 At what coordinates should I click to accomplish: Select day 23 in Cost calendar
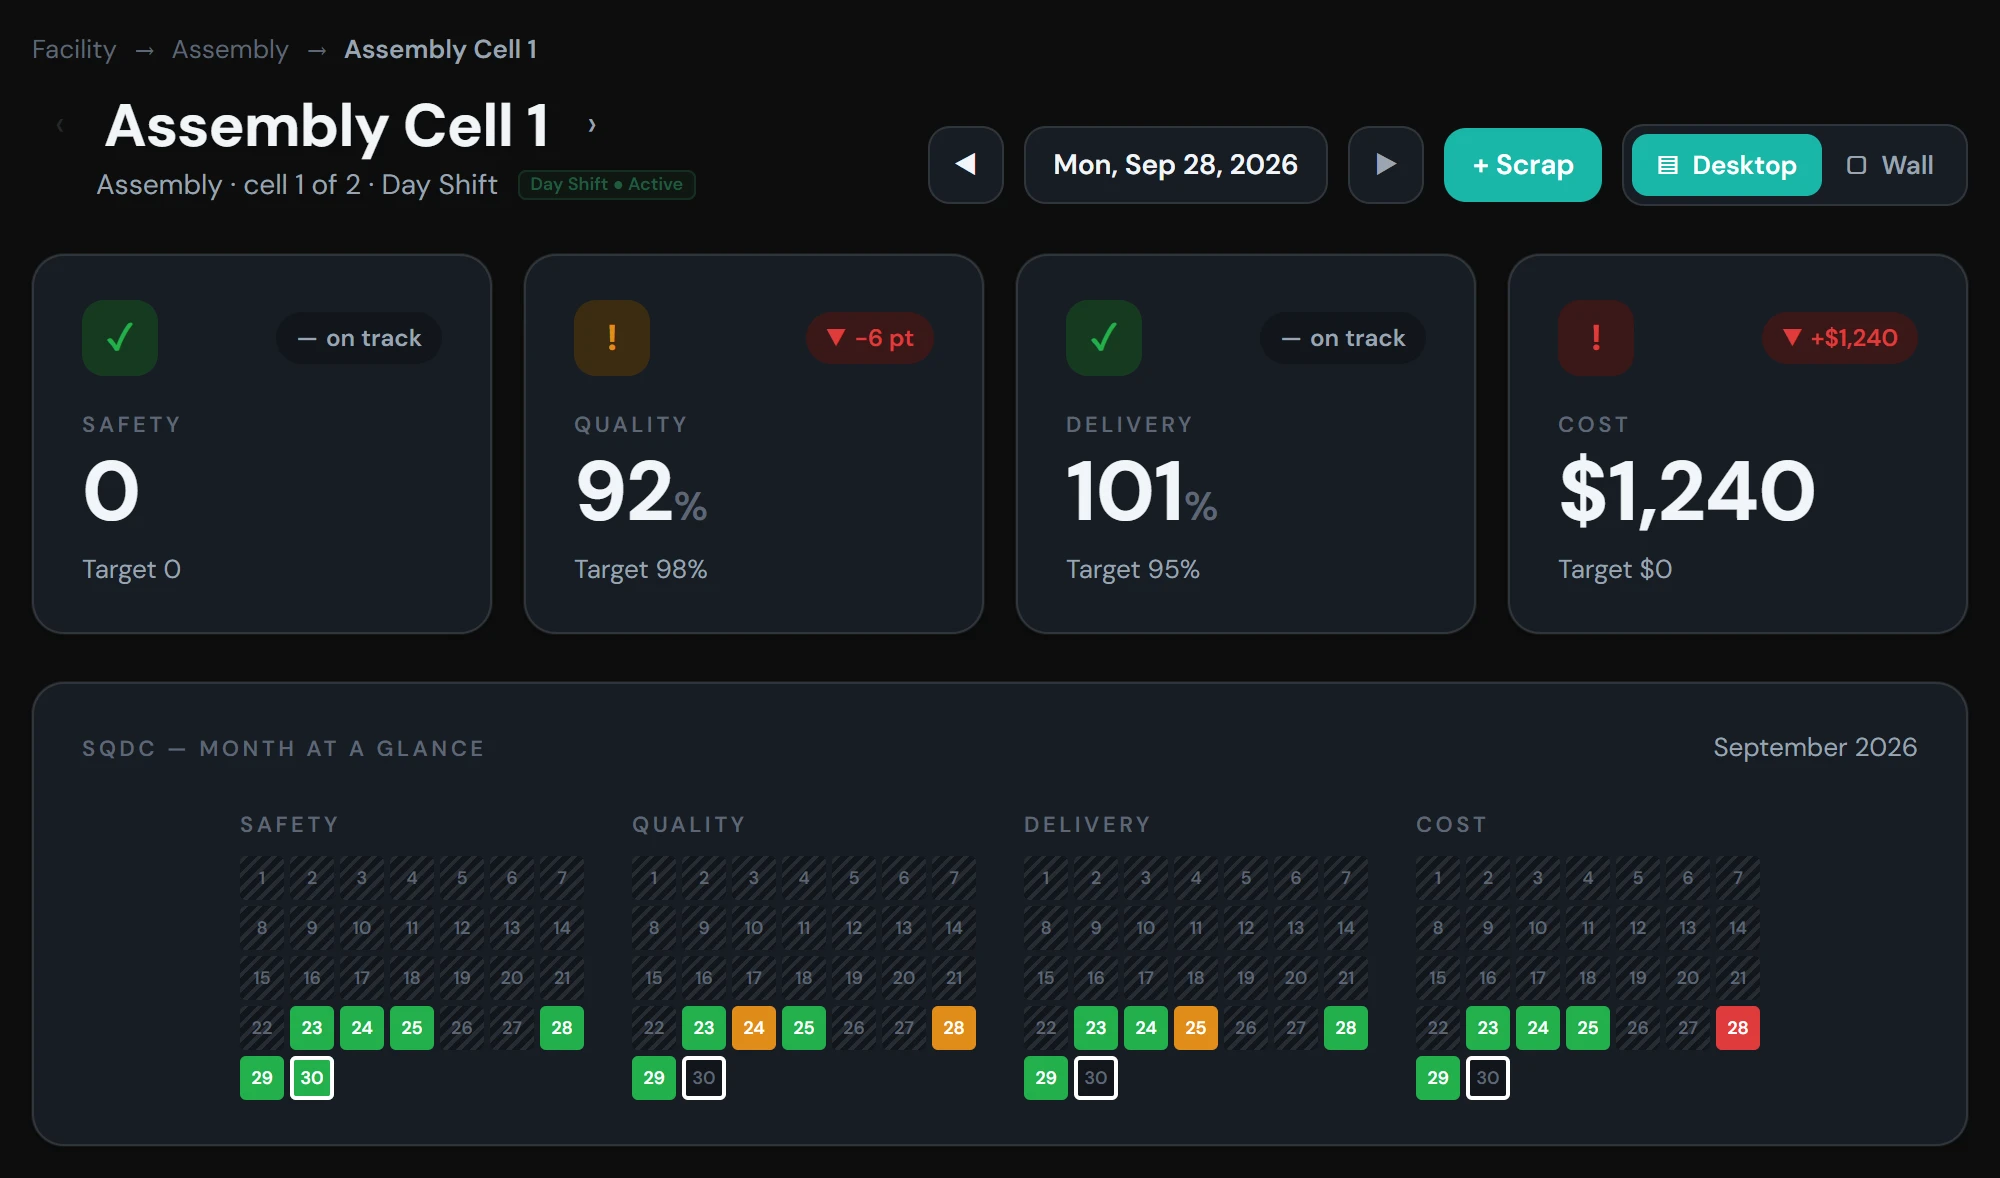click(1488, 1028)
